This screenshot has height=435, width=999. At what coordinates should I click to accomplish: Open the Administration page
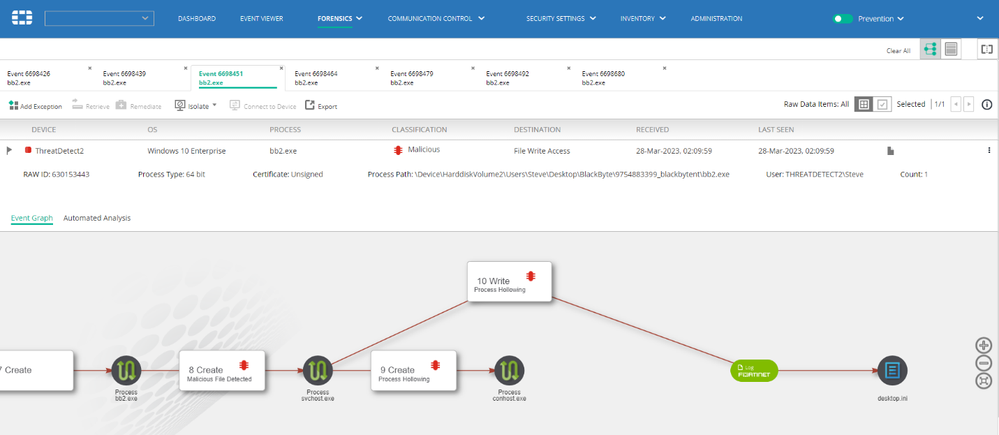pos(716,18)
